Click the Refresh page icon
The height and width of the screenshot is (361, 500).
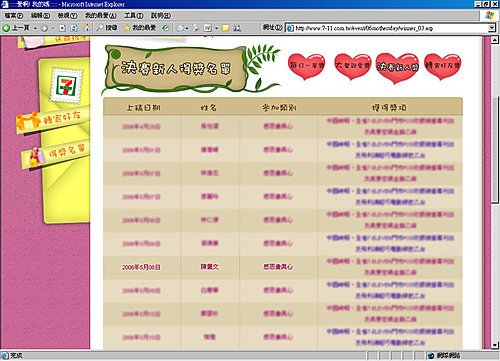[74, 28]
